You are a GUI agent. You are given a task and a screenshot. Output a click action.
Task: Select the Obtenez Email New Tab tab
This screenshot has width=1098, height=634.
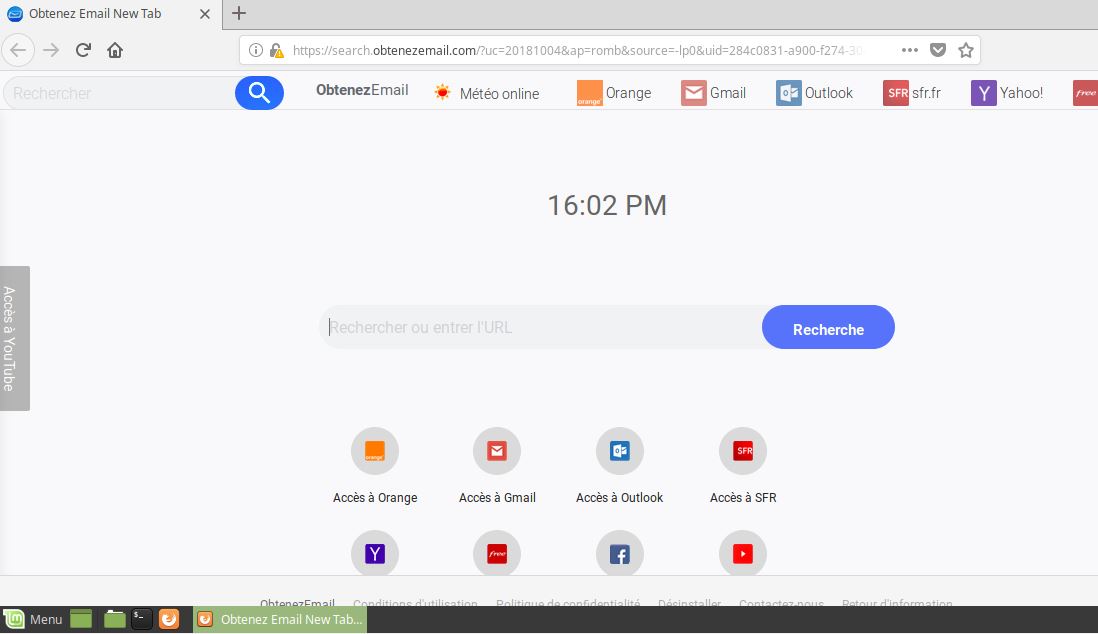tap(111, 14)
